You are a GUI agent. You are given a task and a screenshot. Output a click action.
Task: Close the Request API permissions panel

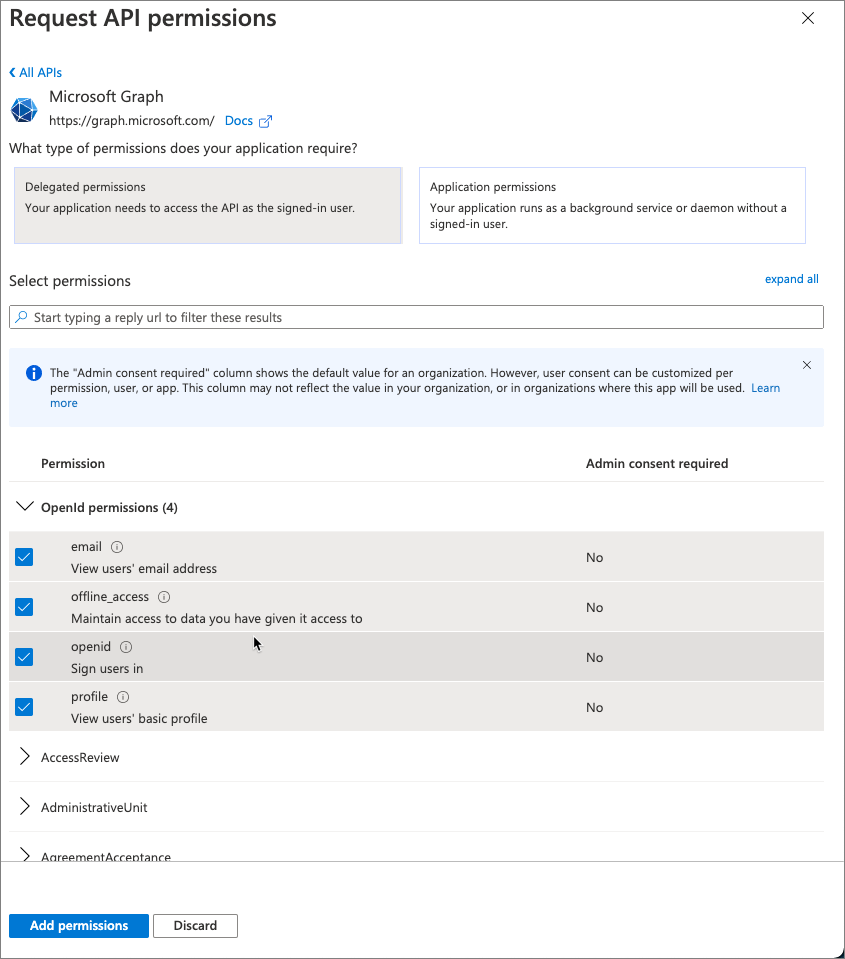(x=808, y=18)
